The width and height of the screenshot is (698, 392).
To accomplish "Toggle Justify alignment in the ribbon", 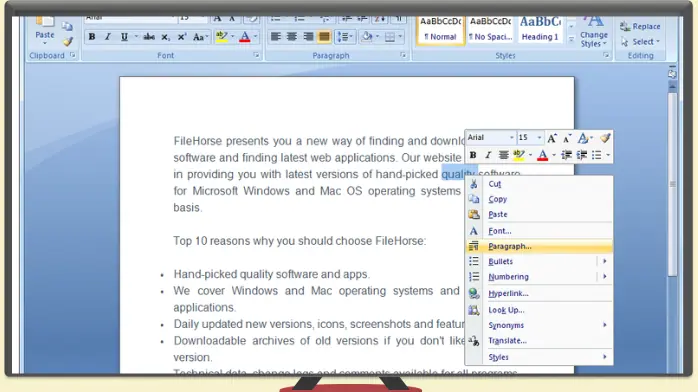I will click(324, 36).
